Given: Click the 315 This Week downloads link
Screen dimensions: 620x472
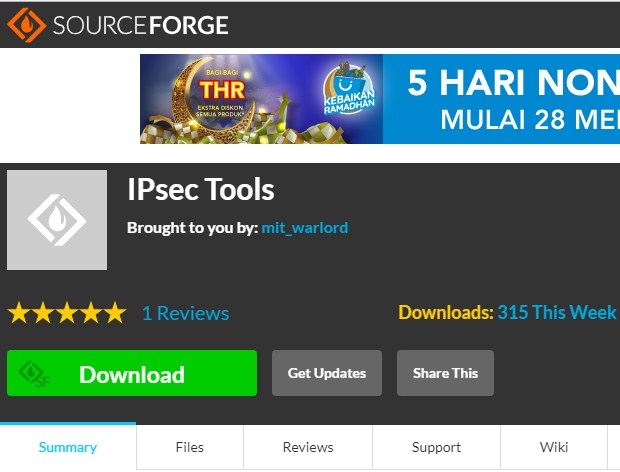Looking at the screenshot, I should click(x=556, y=312).
